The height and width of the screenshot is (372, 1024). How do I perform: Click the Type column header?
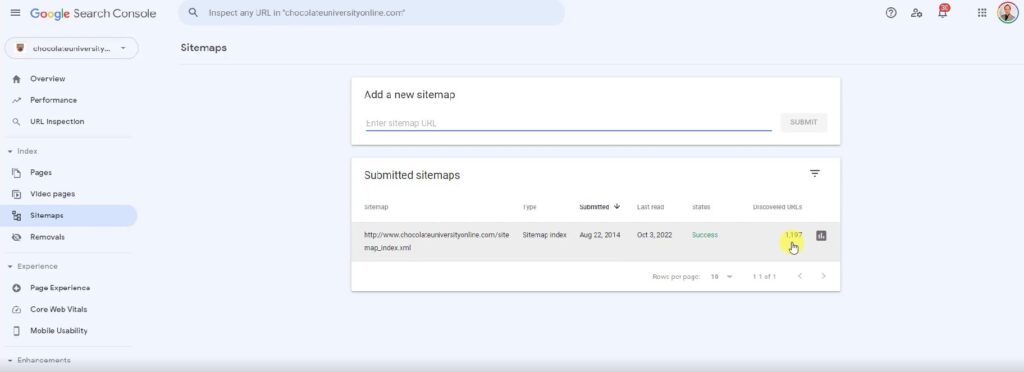click(x=529, y=207)
